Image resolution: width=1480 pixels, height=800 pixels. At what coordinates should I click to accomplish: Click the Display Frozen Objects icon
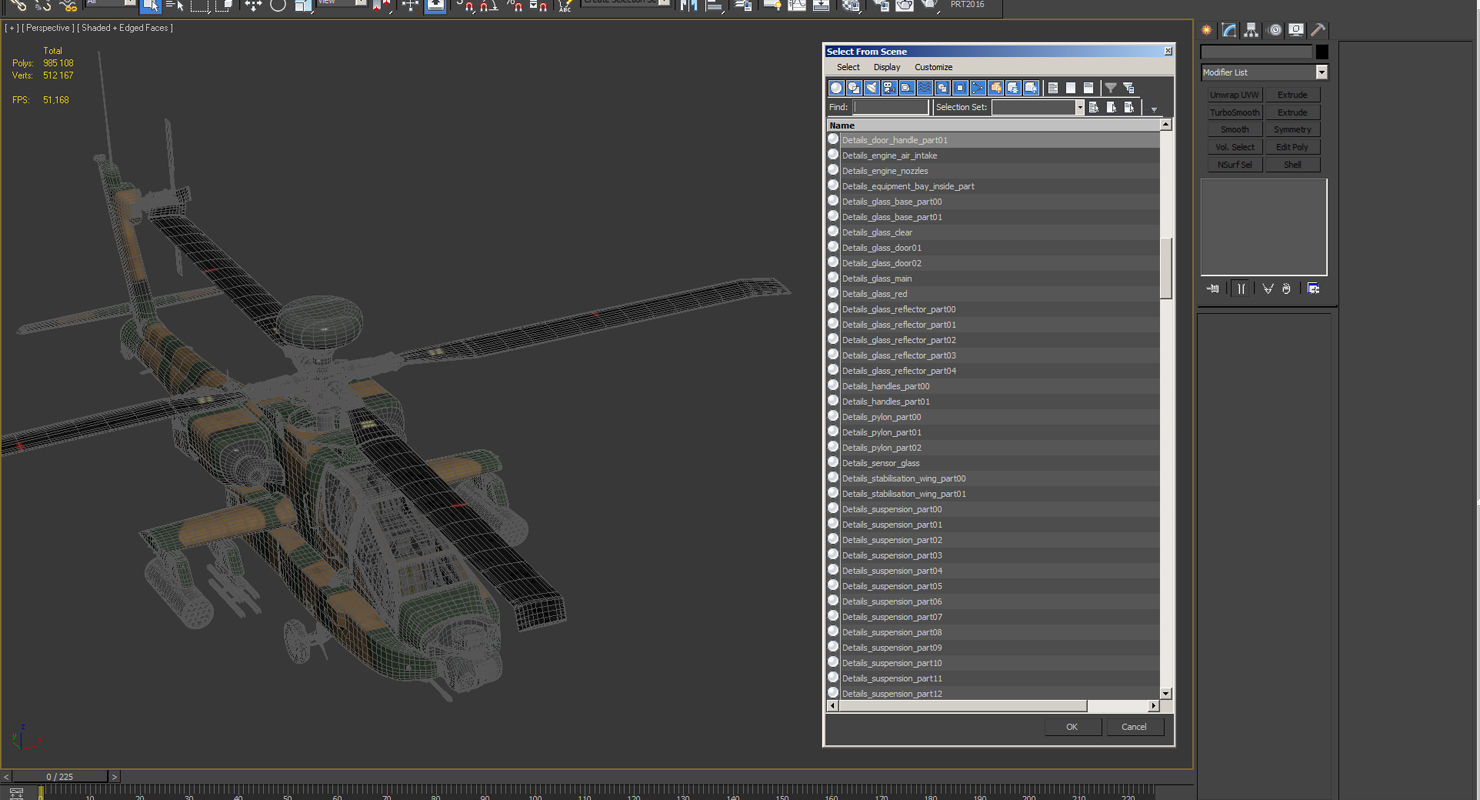point(1013,88)
